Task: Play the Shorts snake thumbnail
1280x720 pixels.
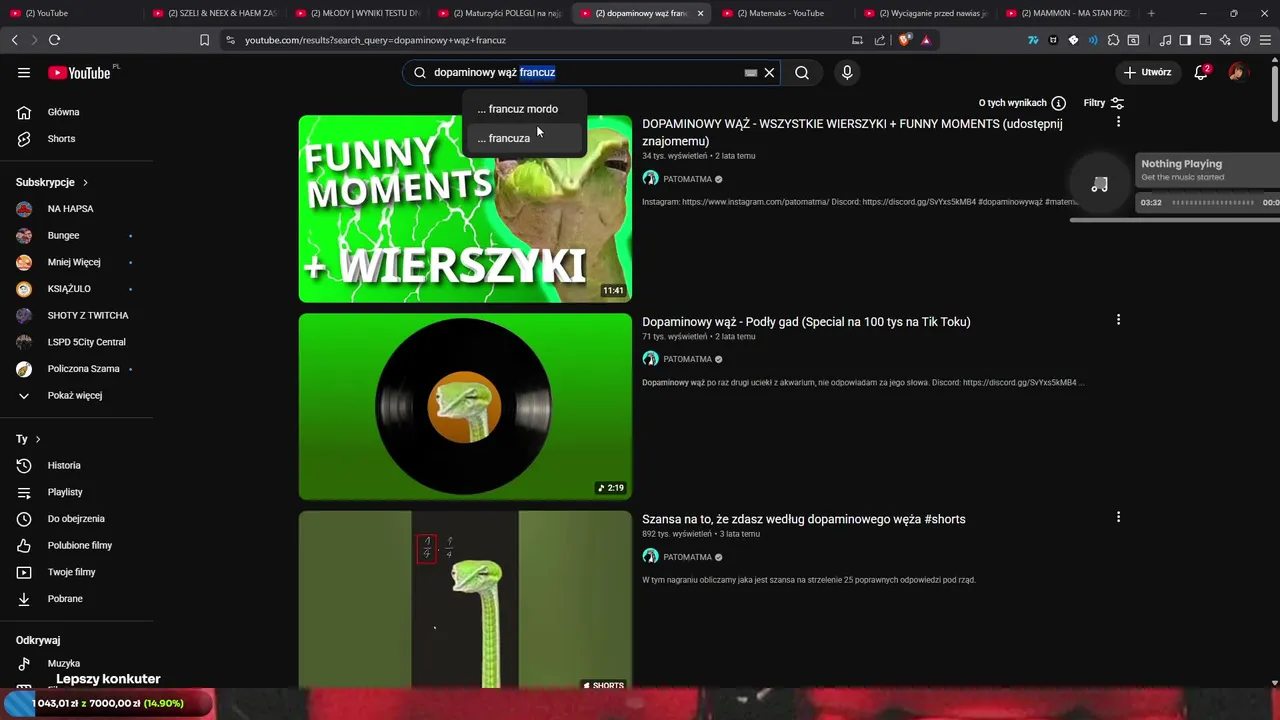Action: [465, 600]
